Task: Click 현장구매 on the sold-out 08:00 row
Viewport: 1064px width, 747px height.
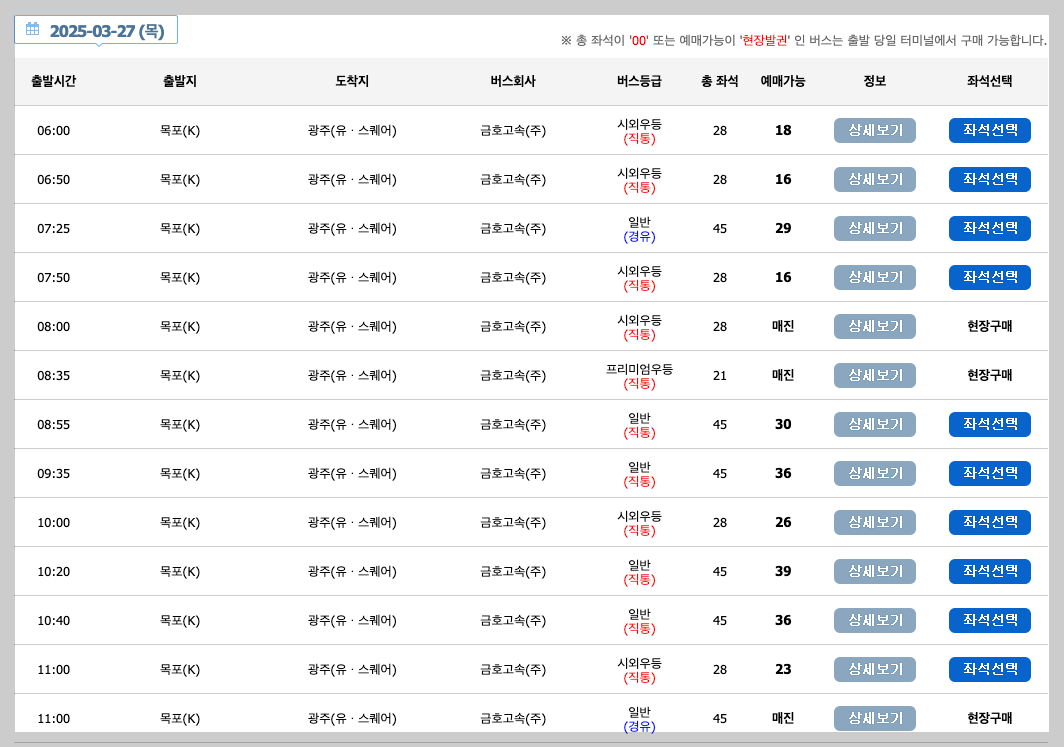Action: click(x=989, y=326)
